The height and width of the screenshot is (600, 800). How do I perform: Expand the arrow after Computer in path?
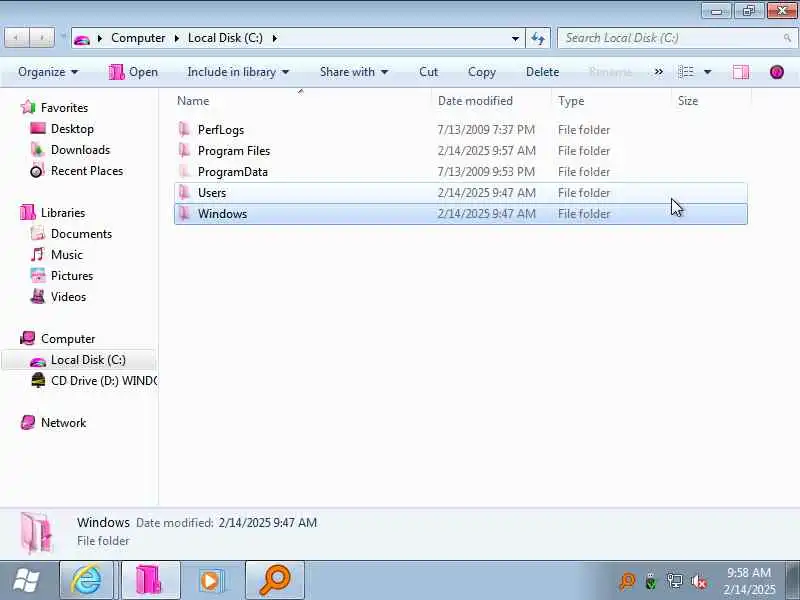coord(177,38)
